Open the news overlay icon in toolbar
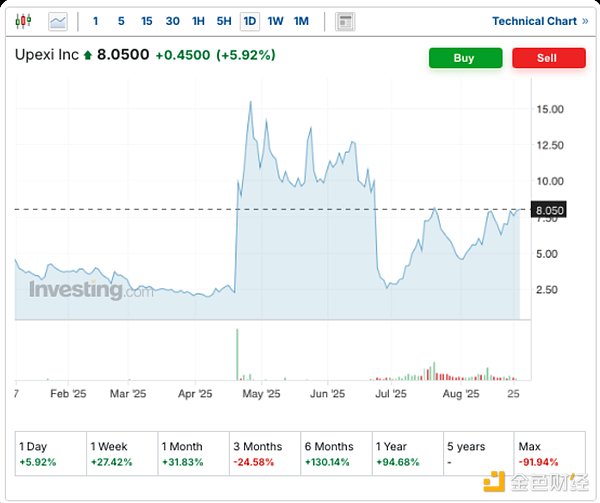600x503 pixels. pyautogui.click(x=345, y=21)
